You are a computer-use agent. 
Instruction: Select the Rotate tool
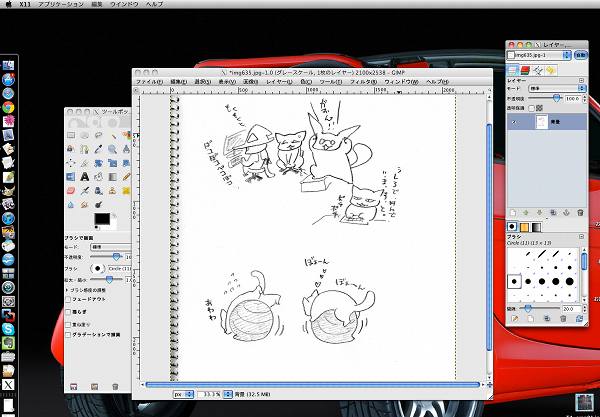click(x=98, y=163)
